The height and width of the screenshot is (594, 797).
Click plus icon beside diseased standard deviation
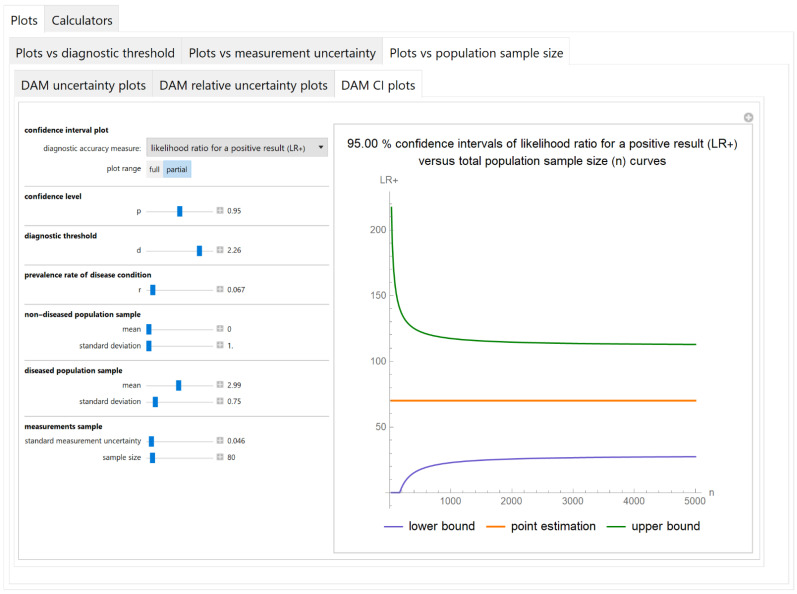pyautogui.click(x=220, y=401)
